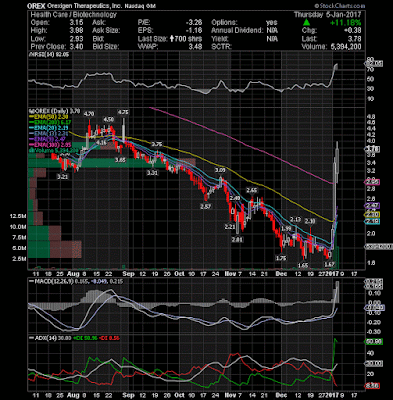
Task: Click the 3.09 price high annotation
Action: click(220, 170)
